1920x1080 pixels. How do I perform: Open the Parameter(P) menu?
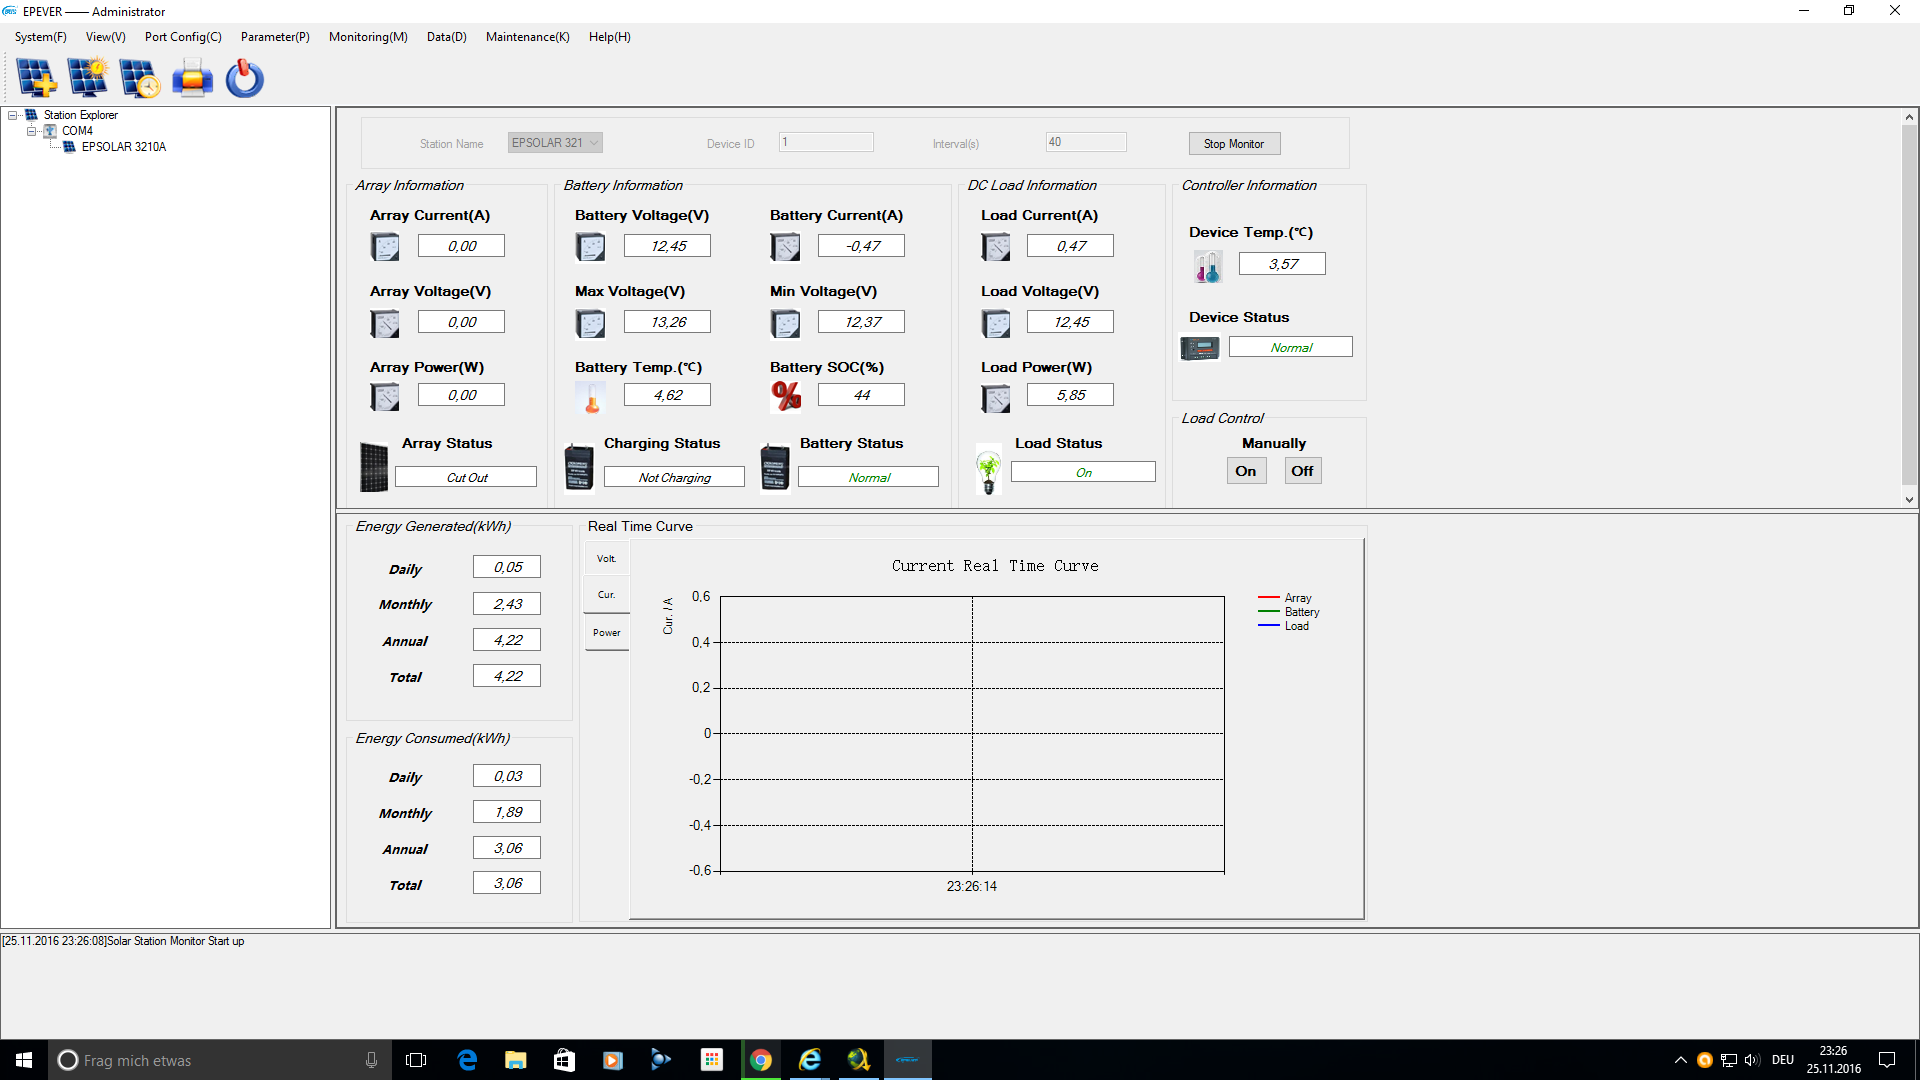pos(275,37)
